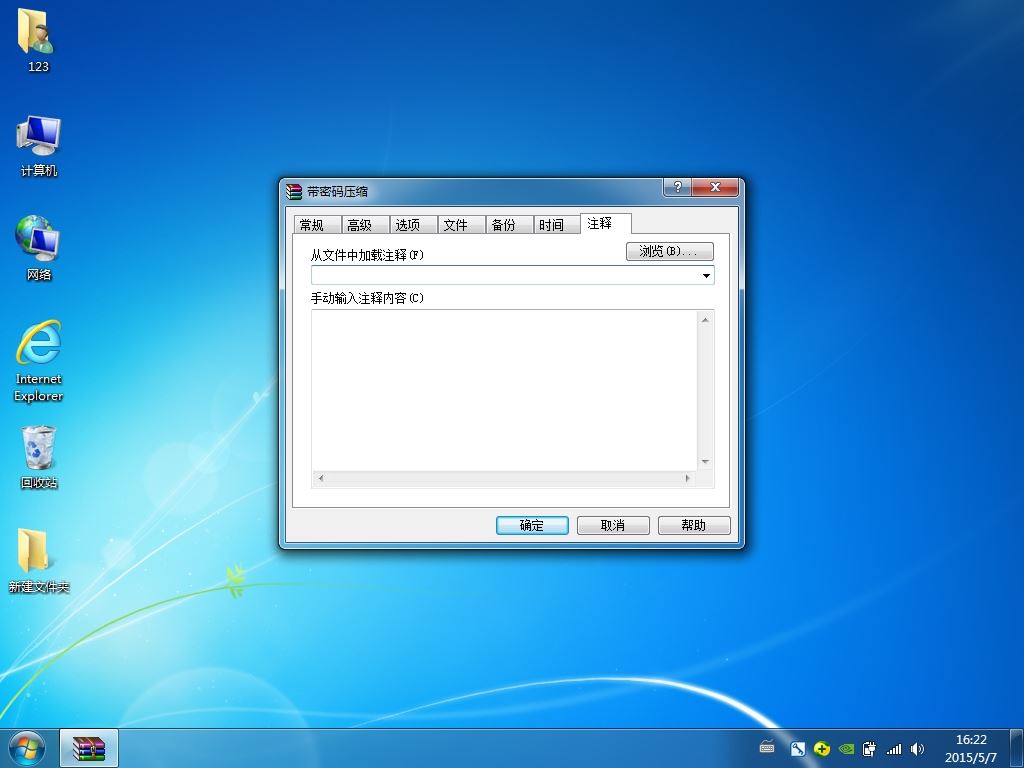
Task: Click the horizontal scroll right arrow
Action: (688, 478)
